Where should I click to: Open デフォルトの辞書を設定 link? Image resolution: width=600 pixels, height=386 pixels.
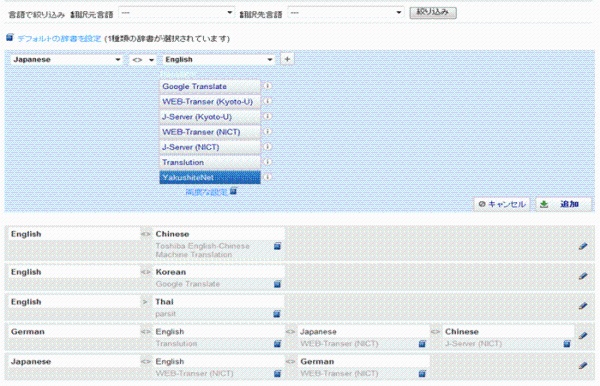pyautogui.click(x=59, y=39)
